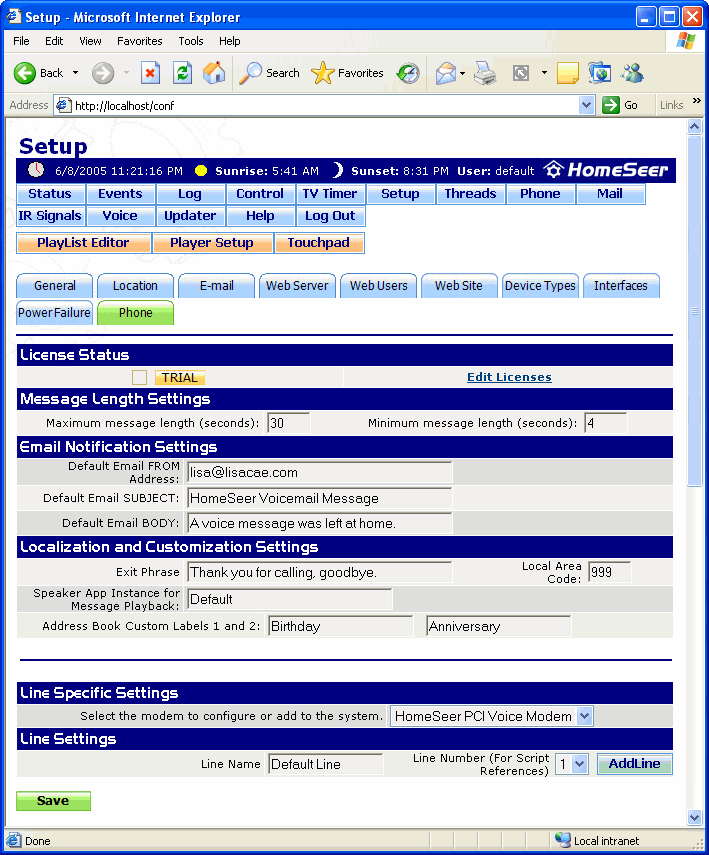Viewport: 709px width, 855px height.
Task: Open the TV Timer button
Action: tap(330, 194)
